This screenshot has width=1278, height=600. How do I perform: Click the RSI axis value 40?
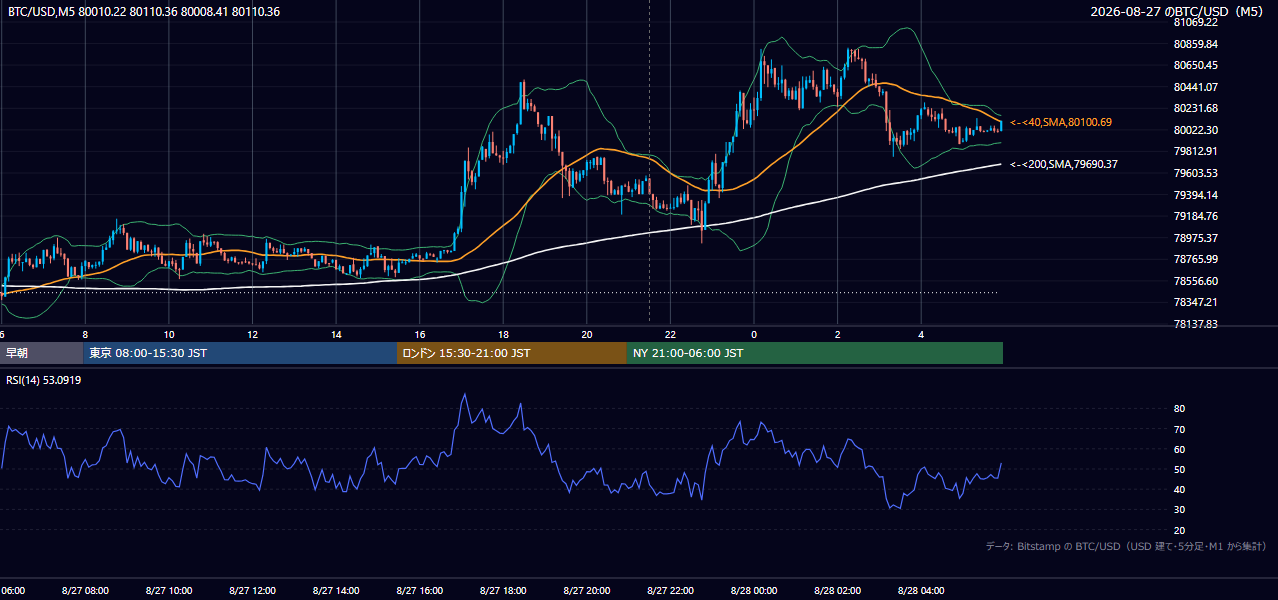(1179, 489)
